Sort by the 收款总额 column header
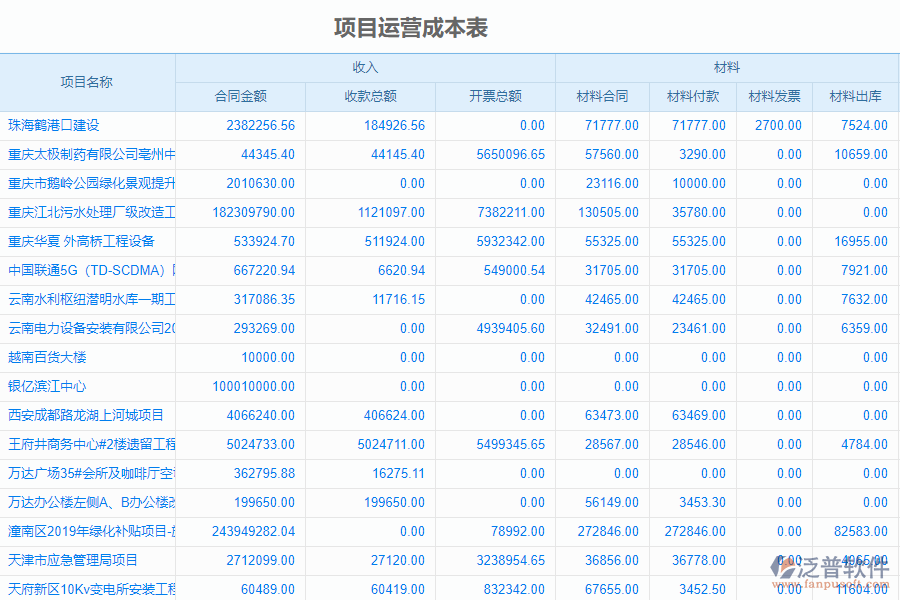The image size is (900, 600). click(369, 96)
